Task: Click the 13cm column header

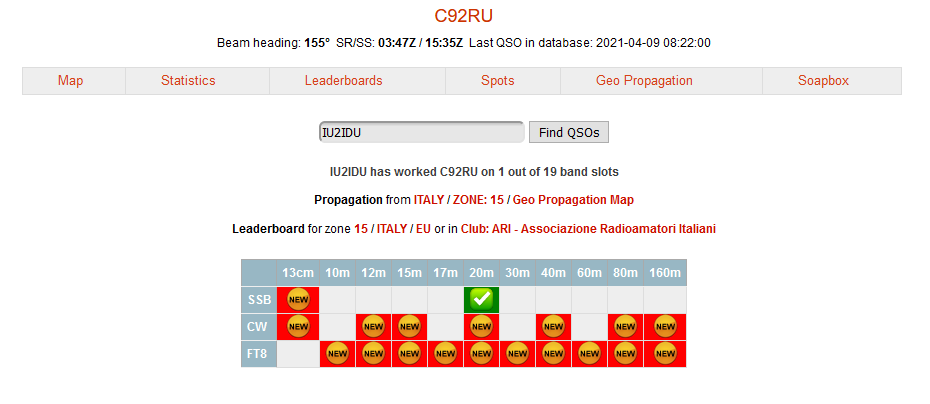Action: tap(298, 273)
